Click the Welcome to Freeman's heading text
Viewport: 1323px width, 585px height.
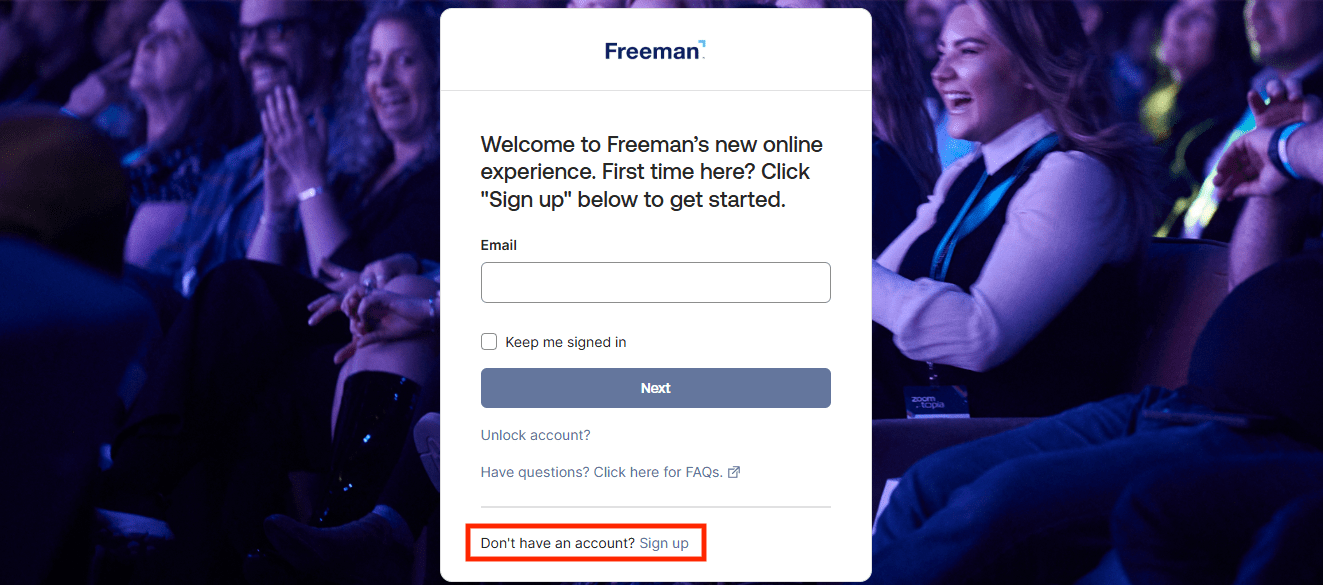coord(652,172)
